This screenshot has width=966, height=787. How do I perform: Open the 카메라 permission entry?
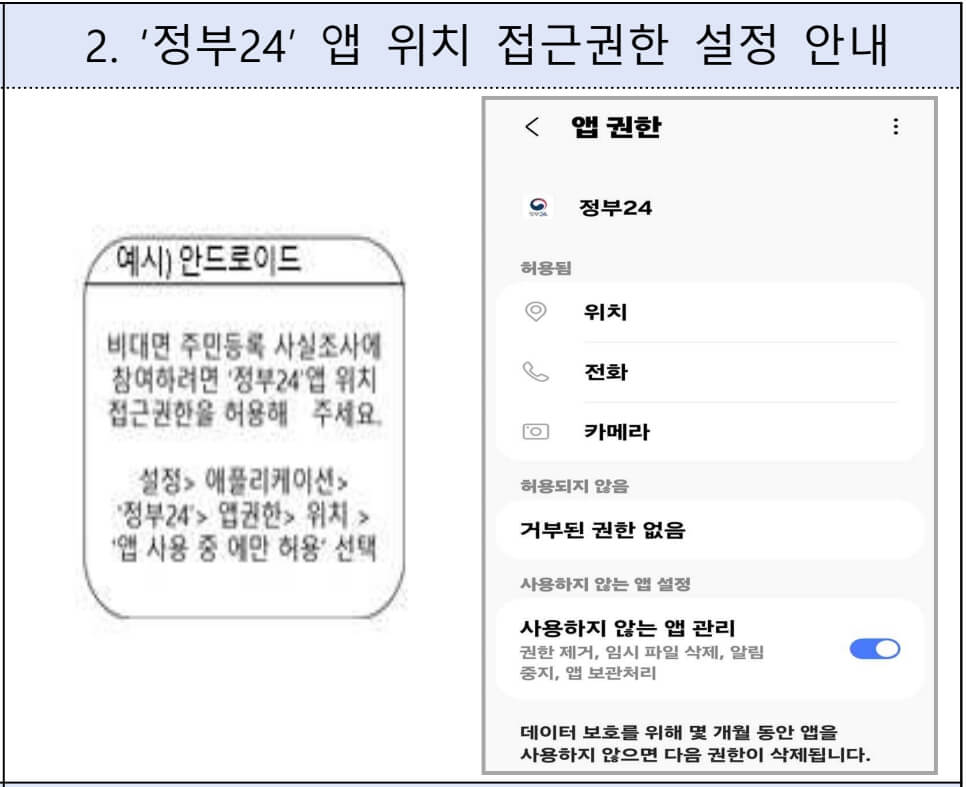tap(710, 431)
